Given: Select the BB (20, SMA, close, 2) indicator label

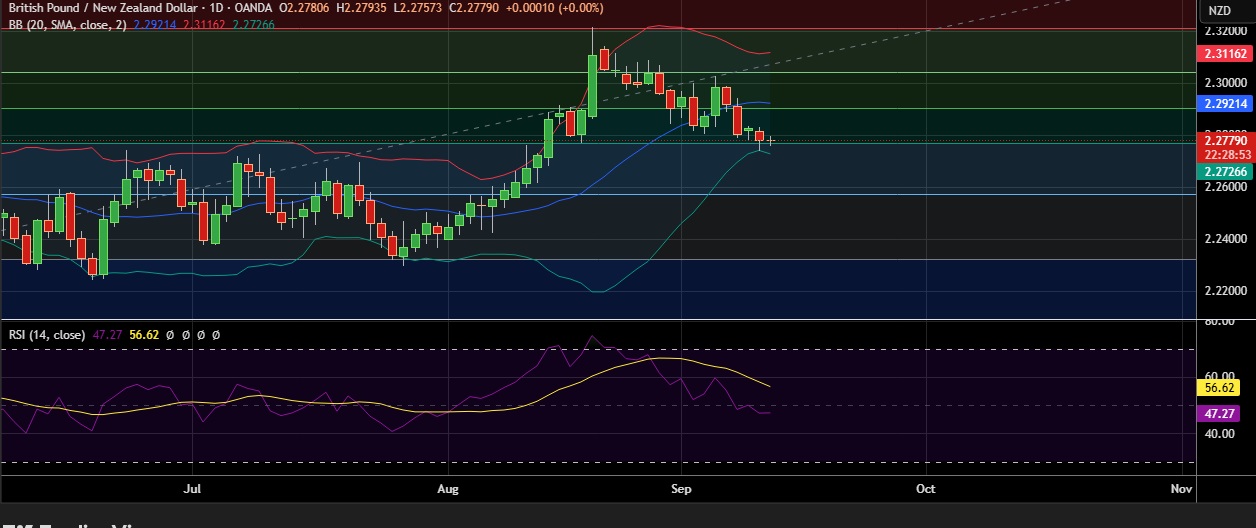Looking at the screenshot, I should (x=64, y=25).
